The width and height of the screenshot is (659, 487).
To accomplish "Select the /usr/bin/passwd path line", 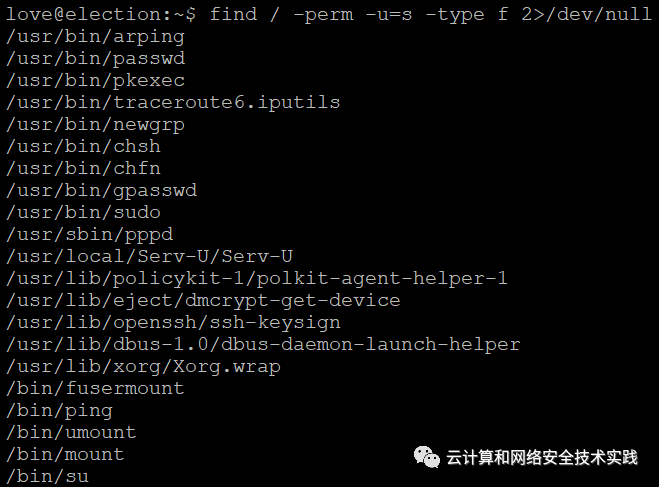I will point(95,59).
